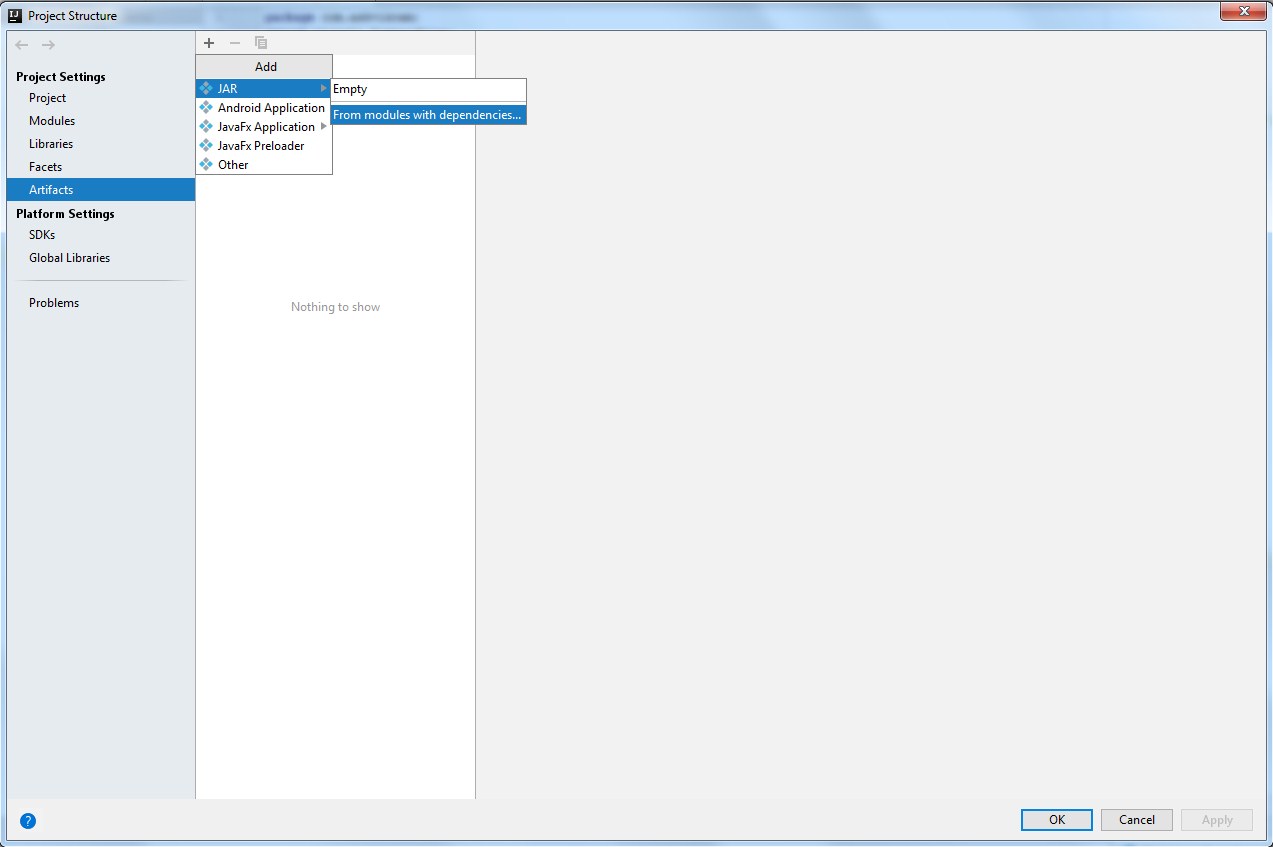The height and width of the screenshot is (847, 1273).
Task: Open help via the question mark icon
Action: click(28, 821)
